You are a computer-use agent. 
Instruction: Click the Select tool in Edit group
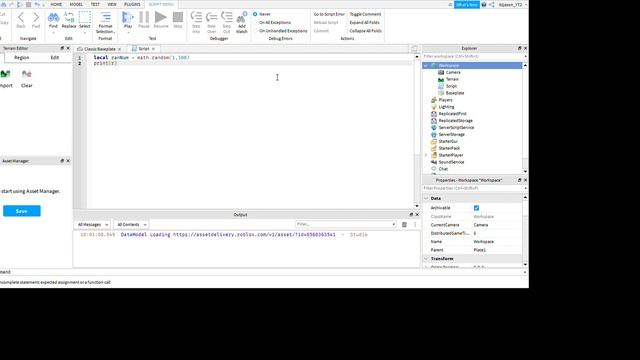[x=84, y=20]
